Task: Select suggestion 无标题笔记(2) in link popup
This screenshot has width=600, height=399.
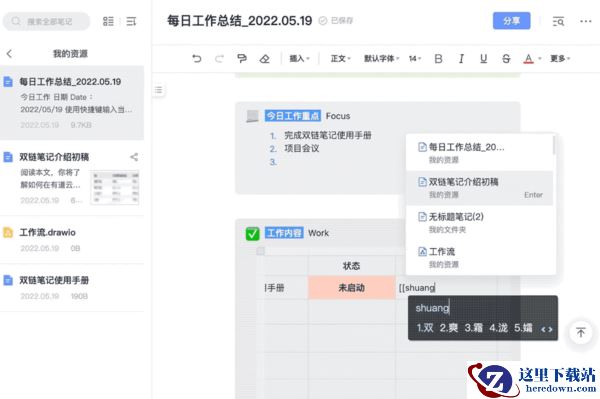Action: pyautogui.click(x=479, y=223)
